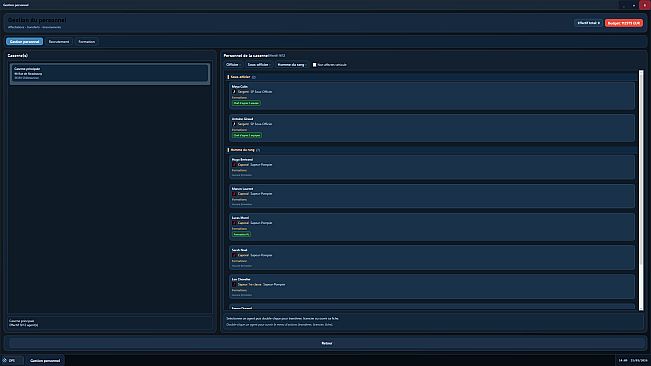Image resolution: width=651 pixels, height=366 pixels.
Task: Select Hugo Bertrand's personnel card
Action: [x=432, y=167]
